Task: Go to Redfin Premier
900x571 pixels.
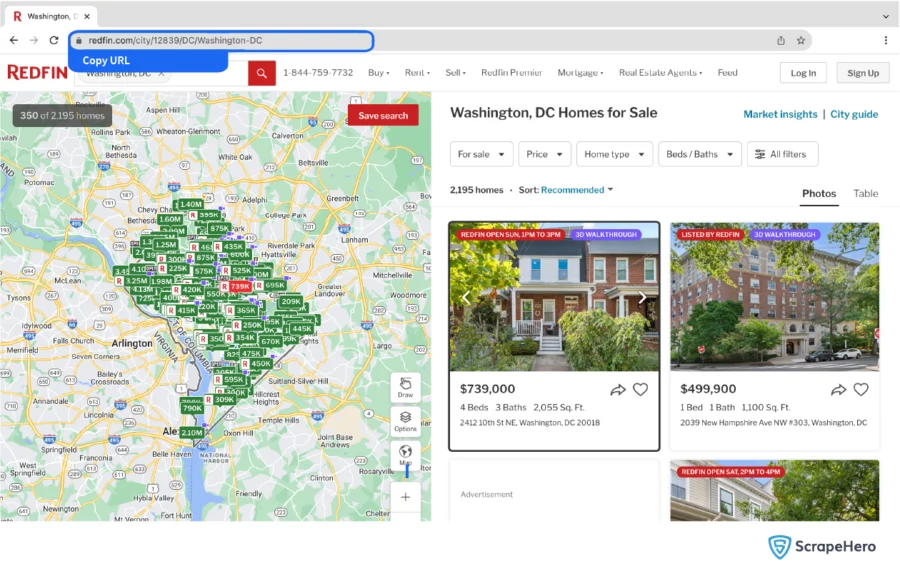Action: pos(511,73)
